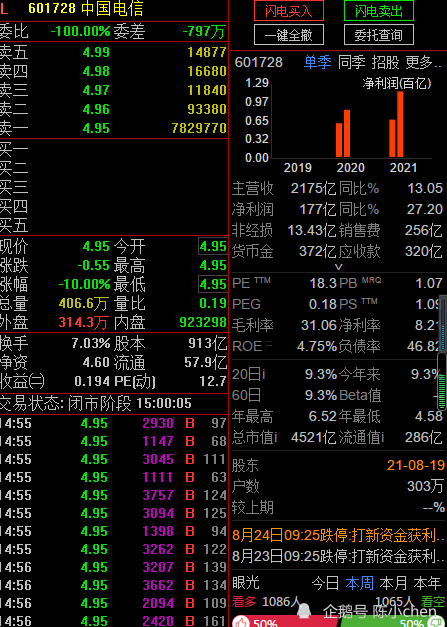The image size is (447, 627).
Task: Click the 卖一 price 4.95 row
Action: tap(114, 128)
